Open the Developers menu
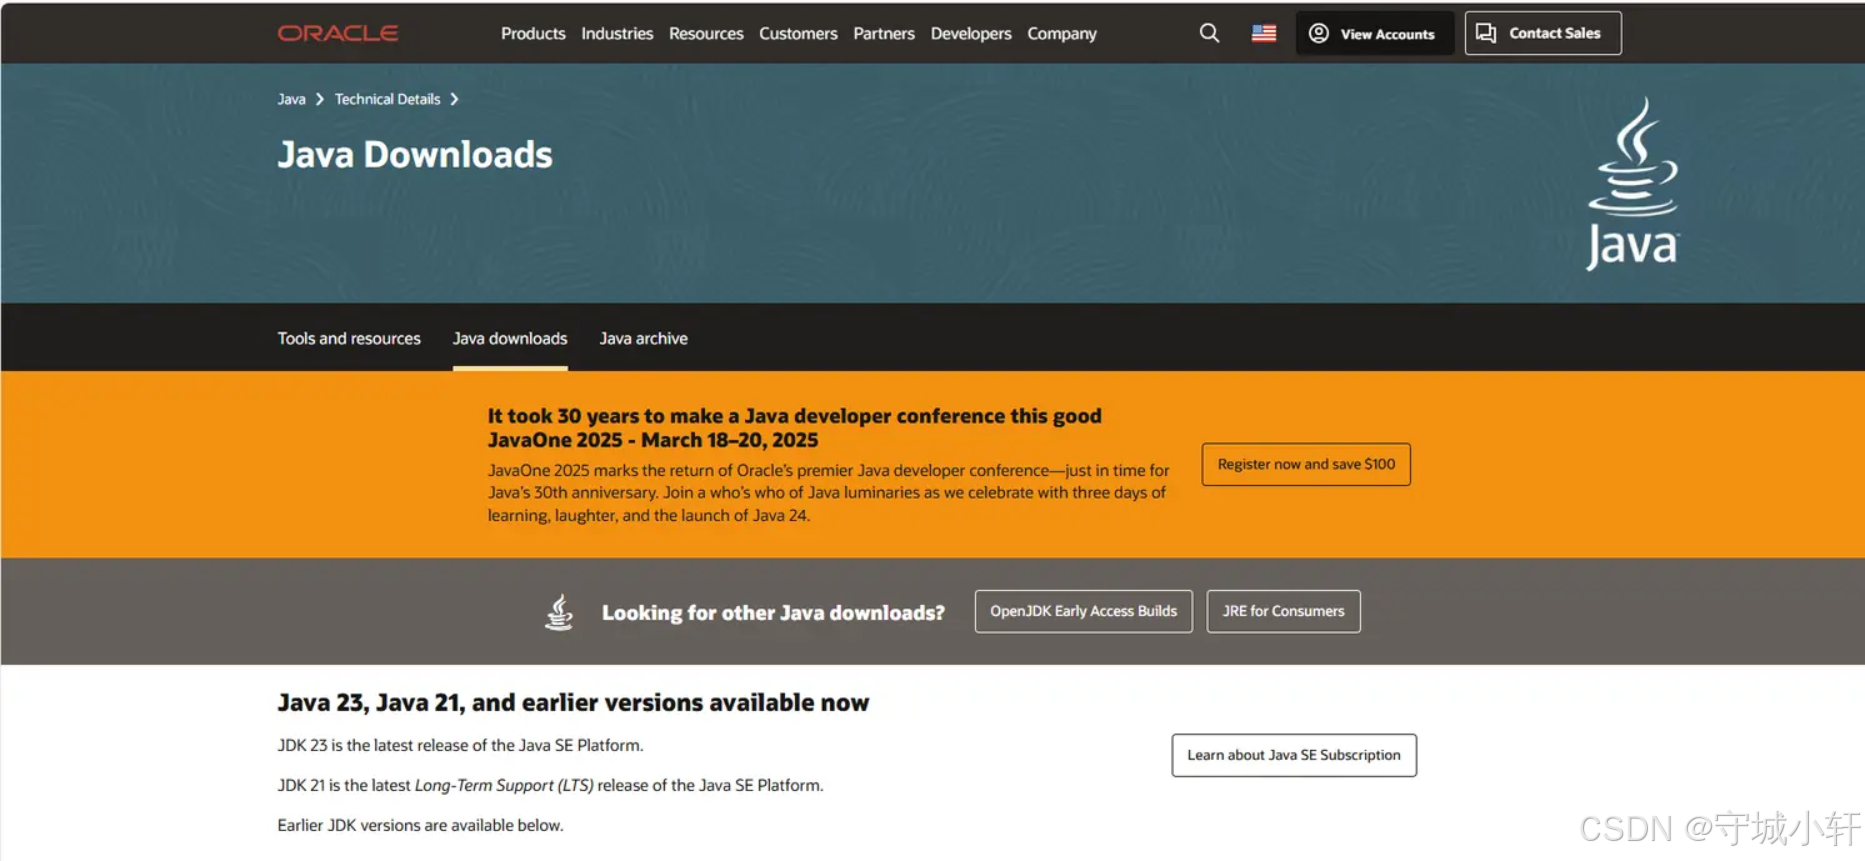The height and width of the screenshot is (861, 1865). tap(971, 33)
